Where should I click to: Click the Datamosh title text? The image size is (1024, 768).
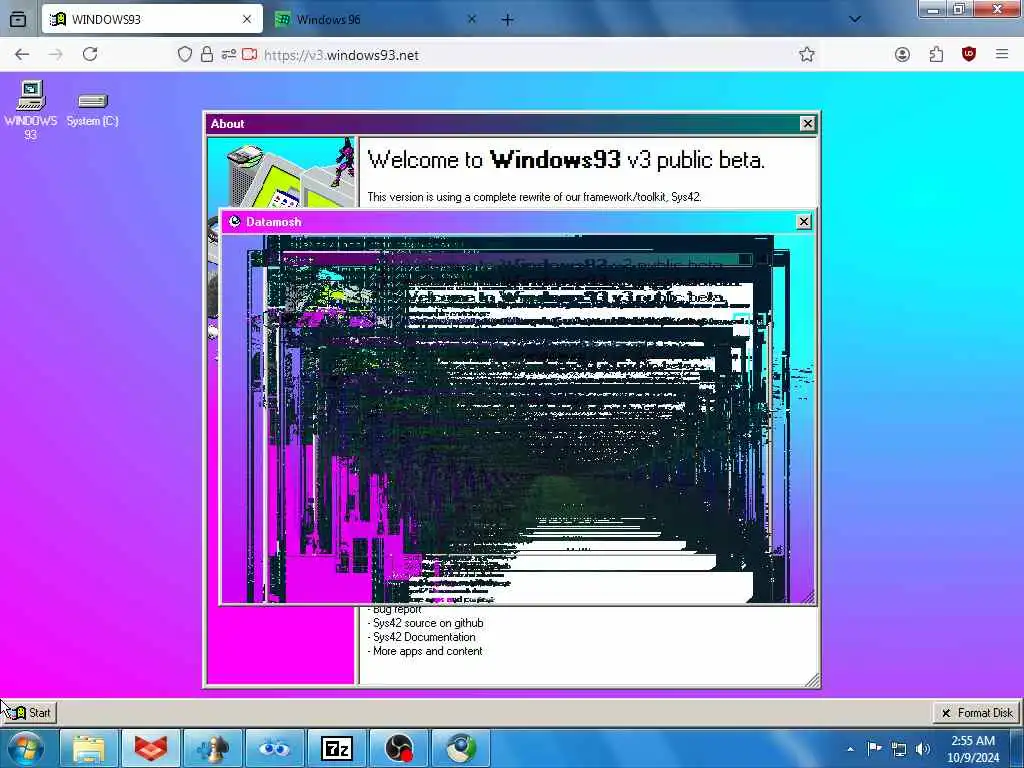click(274, 222)
